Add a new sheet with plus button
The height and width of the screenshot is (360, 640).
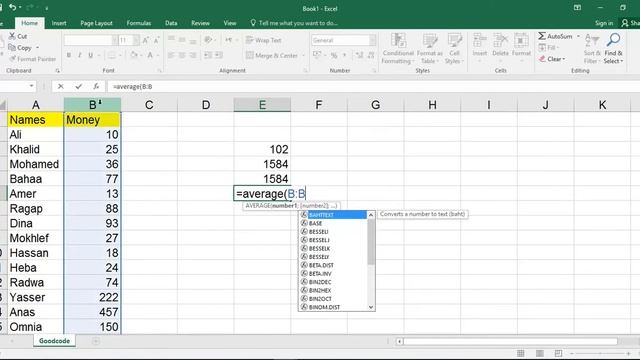point(96,341)
